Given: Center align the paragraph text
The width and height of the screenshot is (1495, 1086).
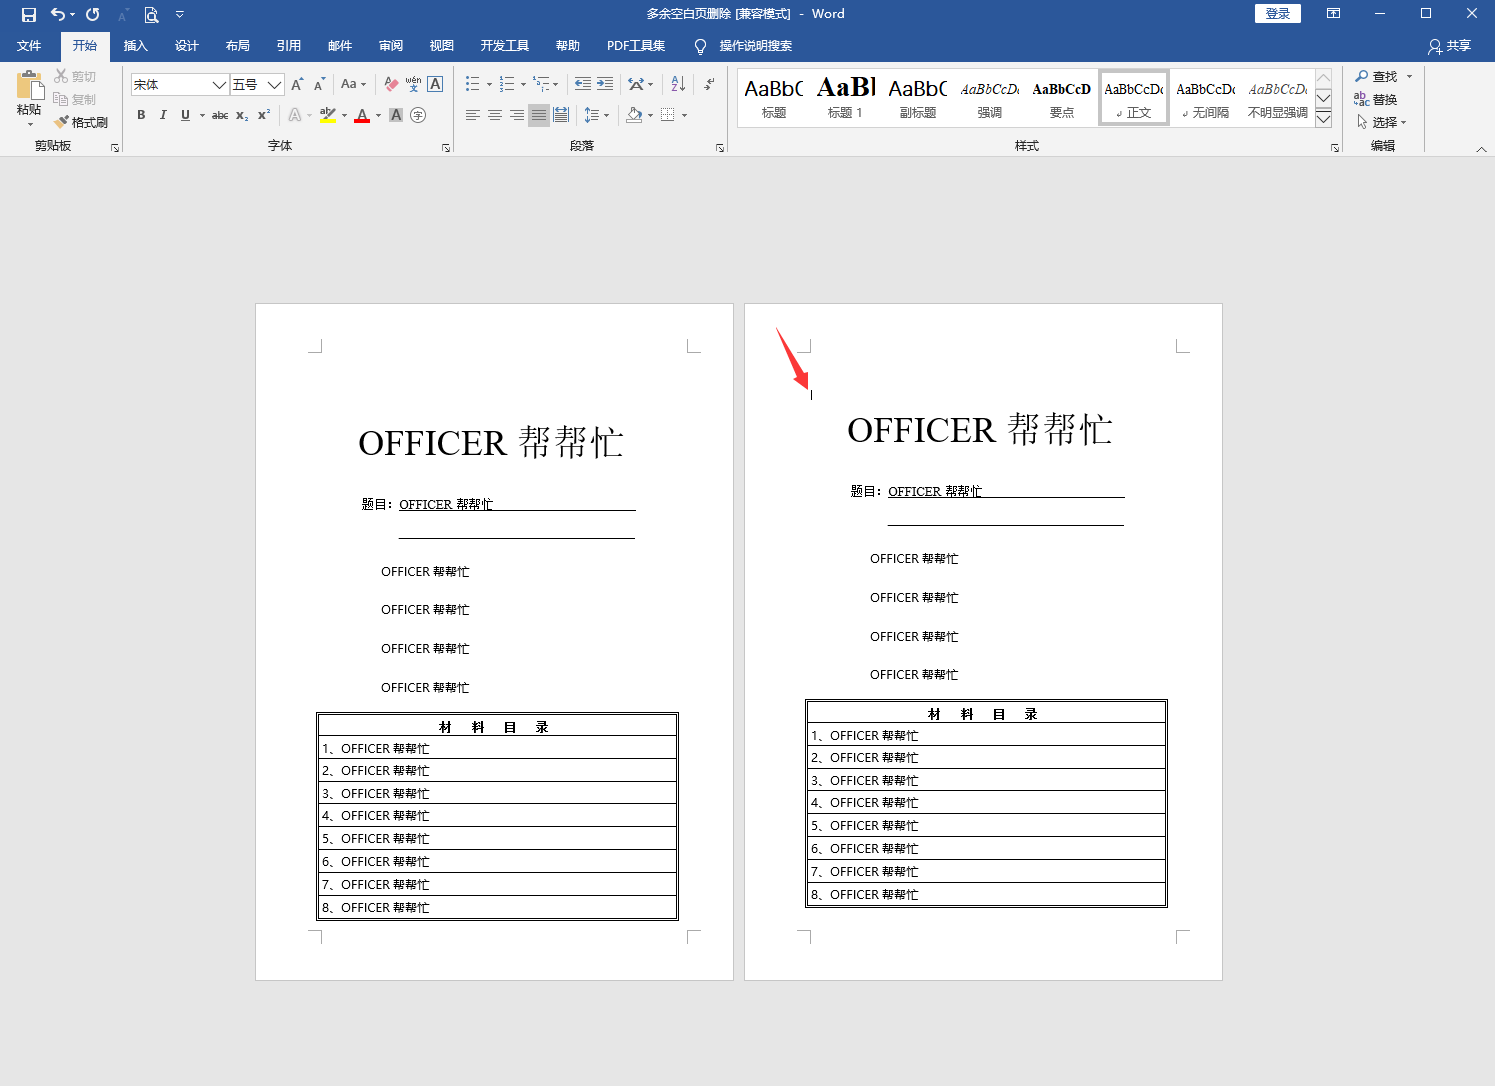Looking at the screenshot, I should [x=495, y=115].
